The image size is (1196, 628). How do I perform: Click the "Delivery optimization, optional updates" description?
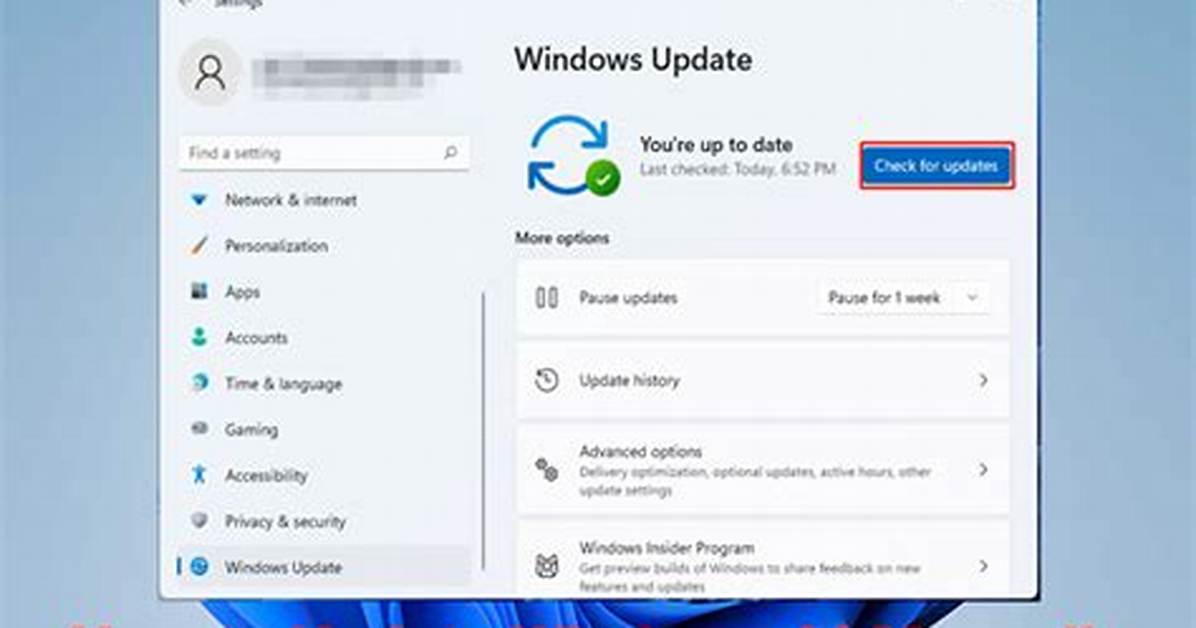755,481
